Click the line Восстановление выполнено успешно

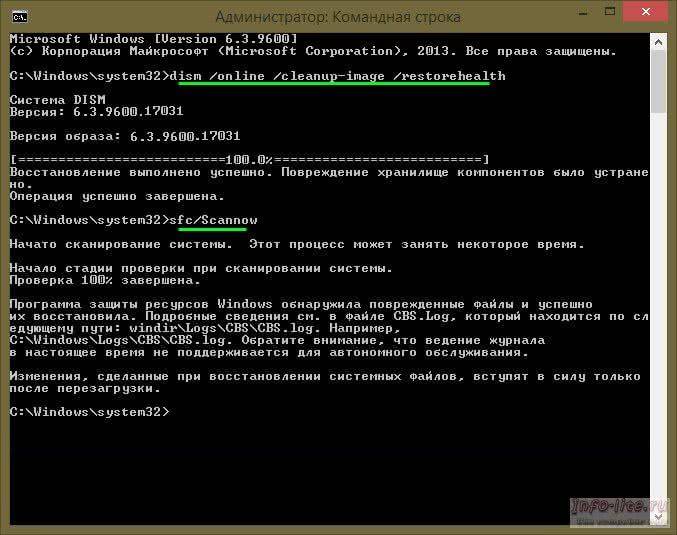click(x=329, y=172)
